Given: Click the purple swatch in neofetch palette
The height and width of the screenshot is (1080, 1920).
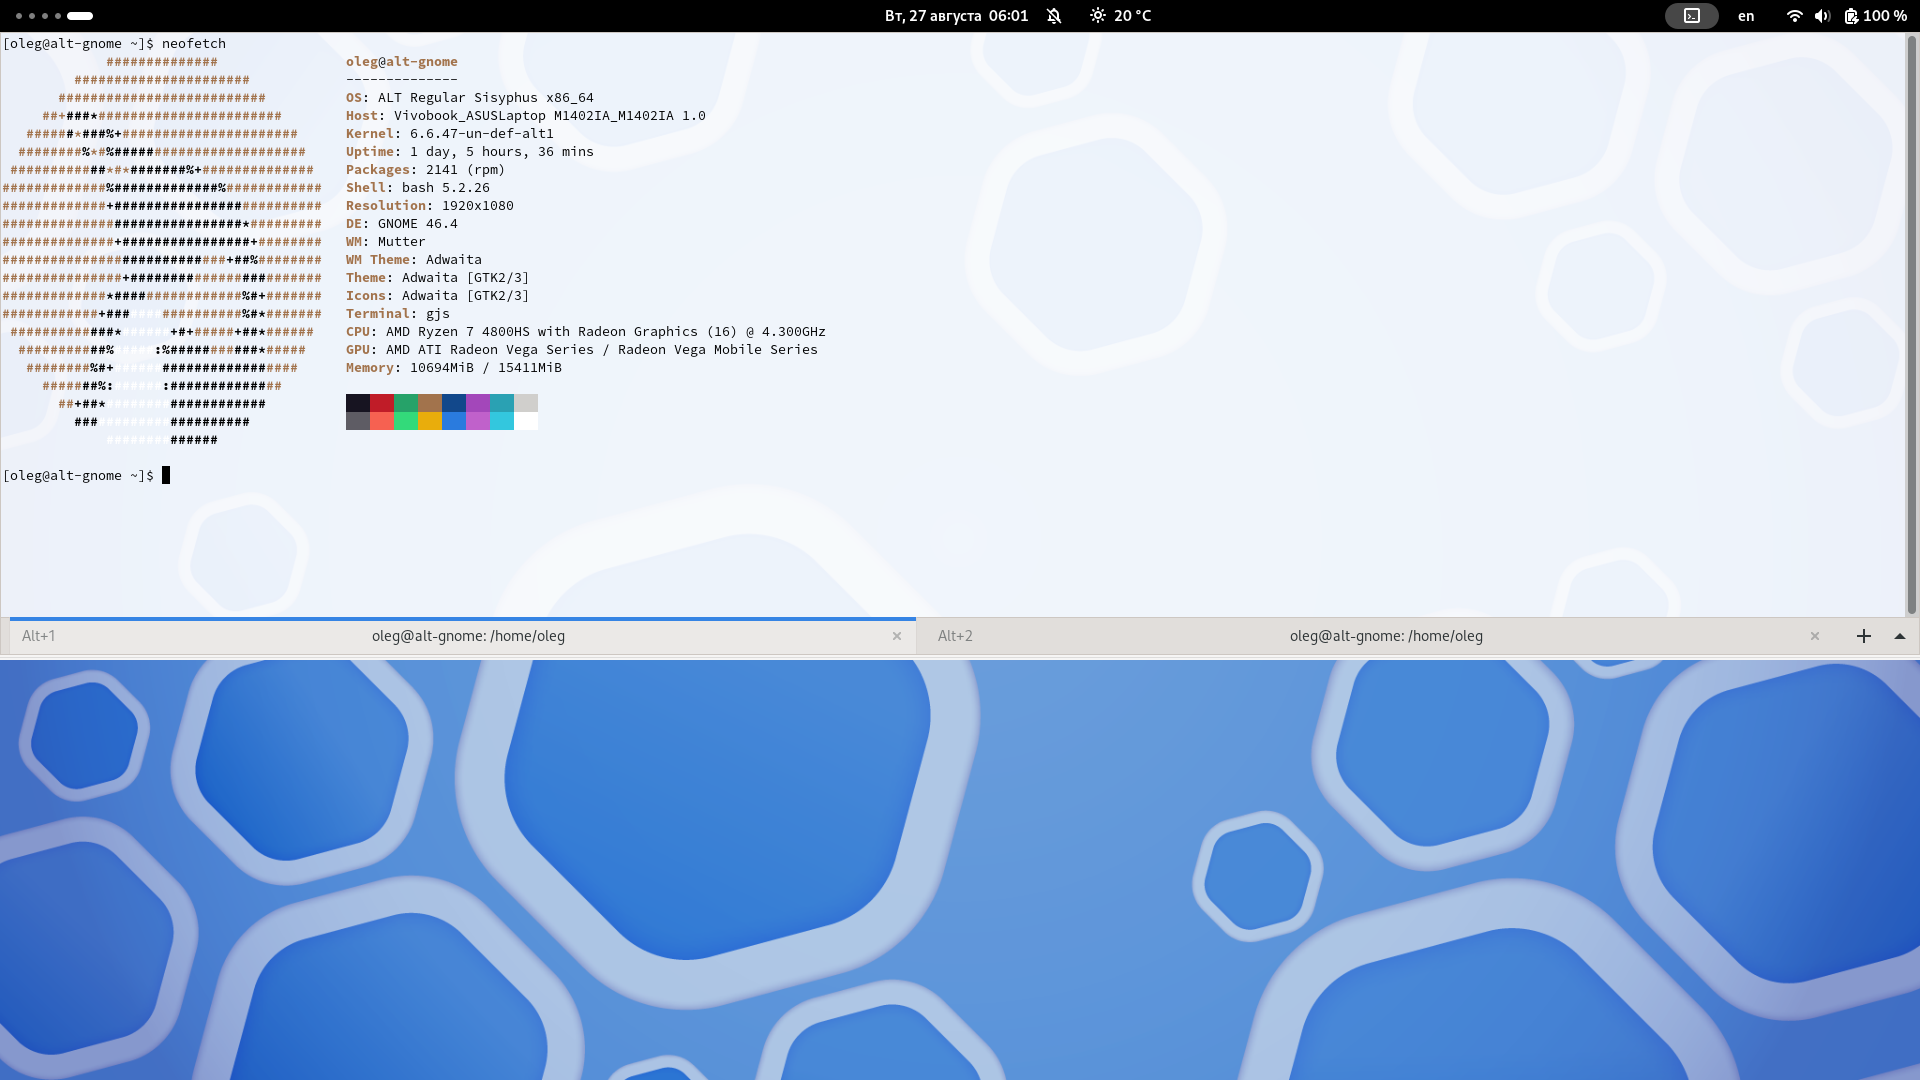Looking at the screenshot, I should 478,403.
